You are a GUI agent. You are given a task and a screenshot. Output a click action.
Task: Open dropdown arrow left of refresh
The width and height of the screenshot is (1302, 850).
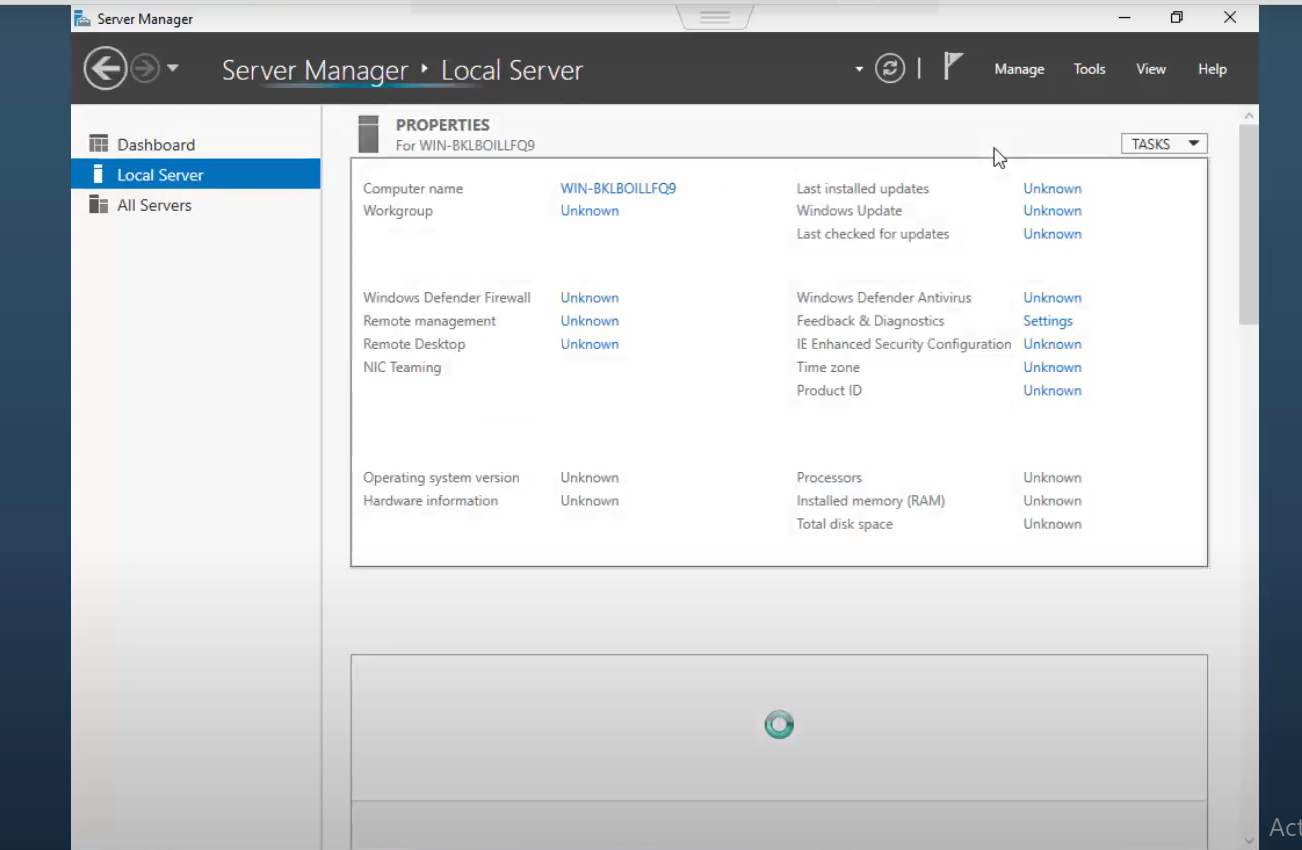[x=859, y=70]
